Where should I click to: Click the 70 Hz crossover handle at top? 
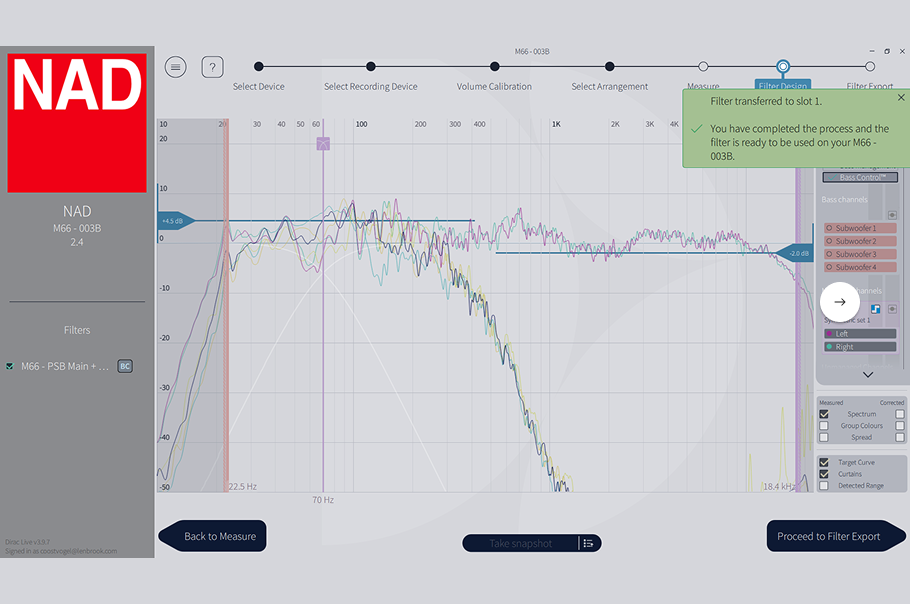coord(323,144)
